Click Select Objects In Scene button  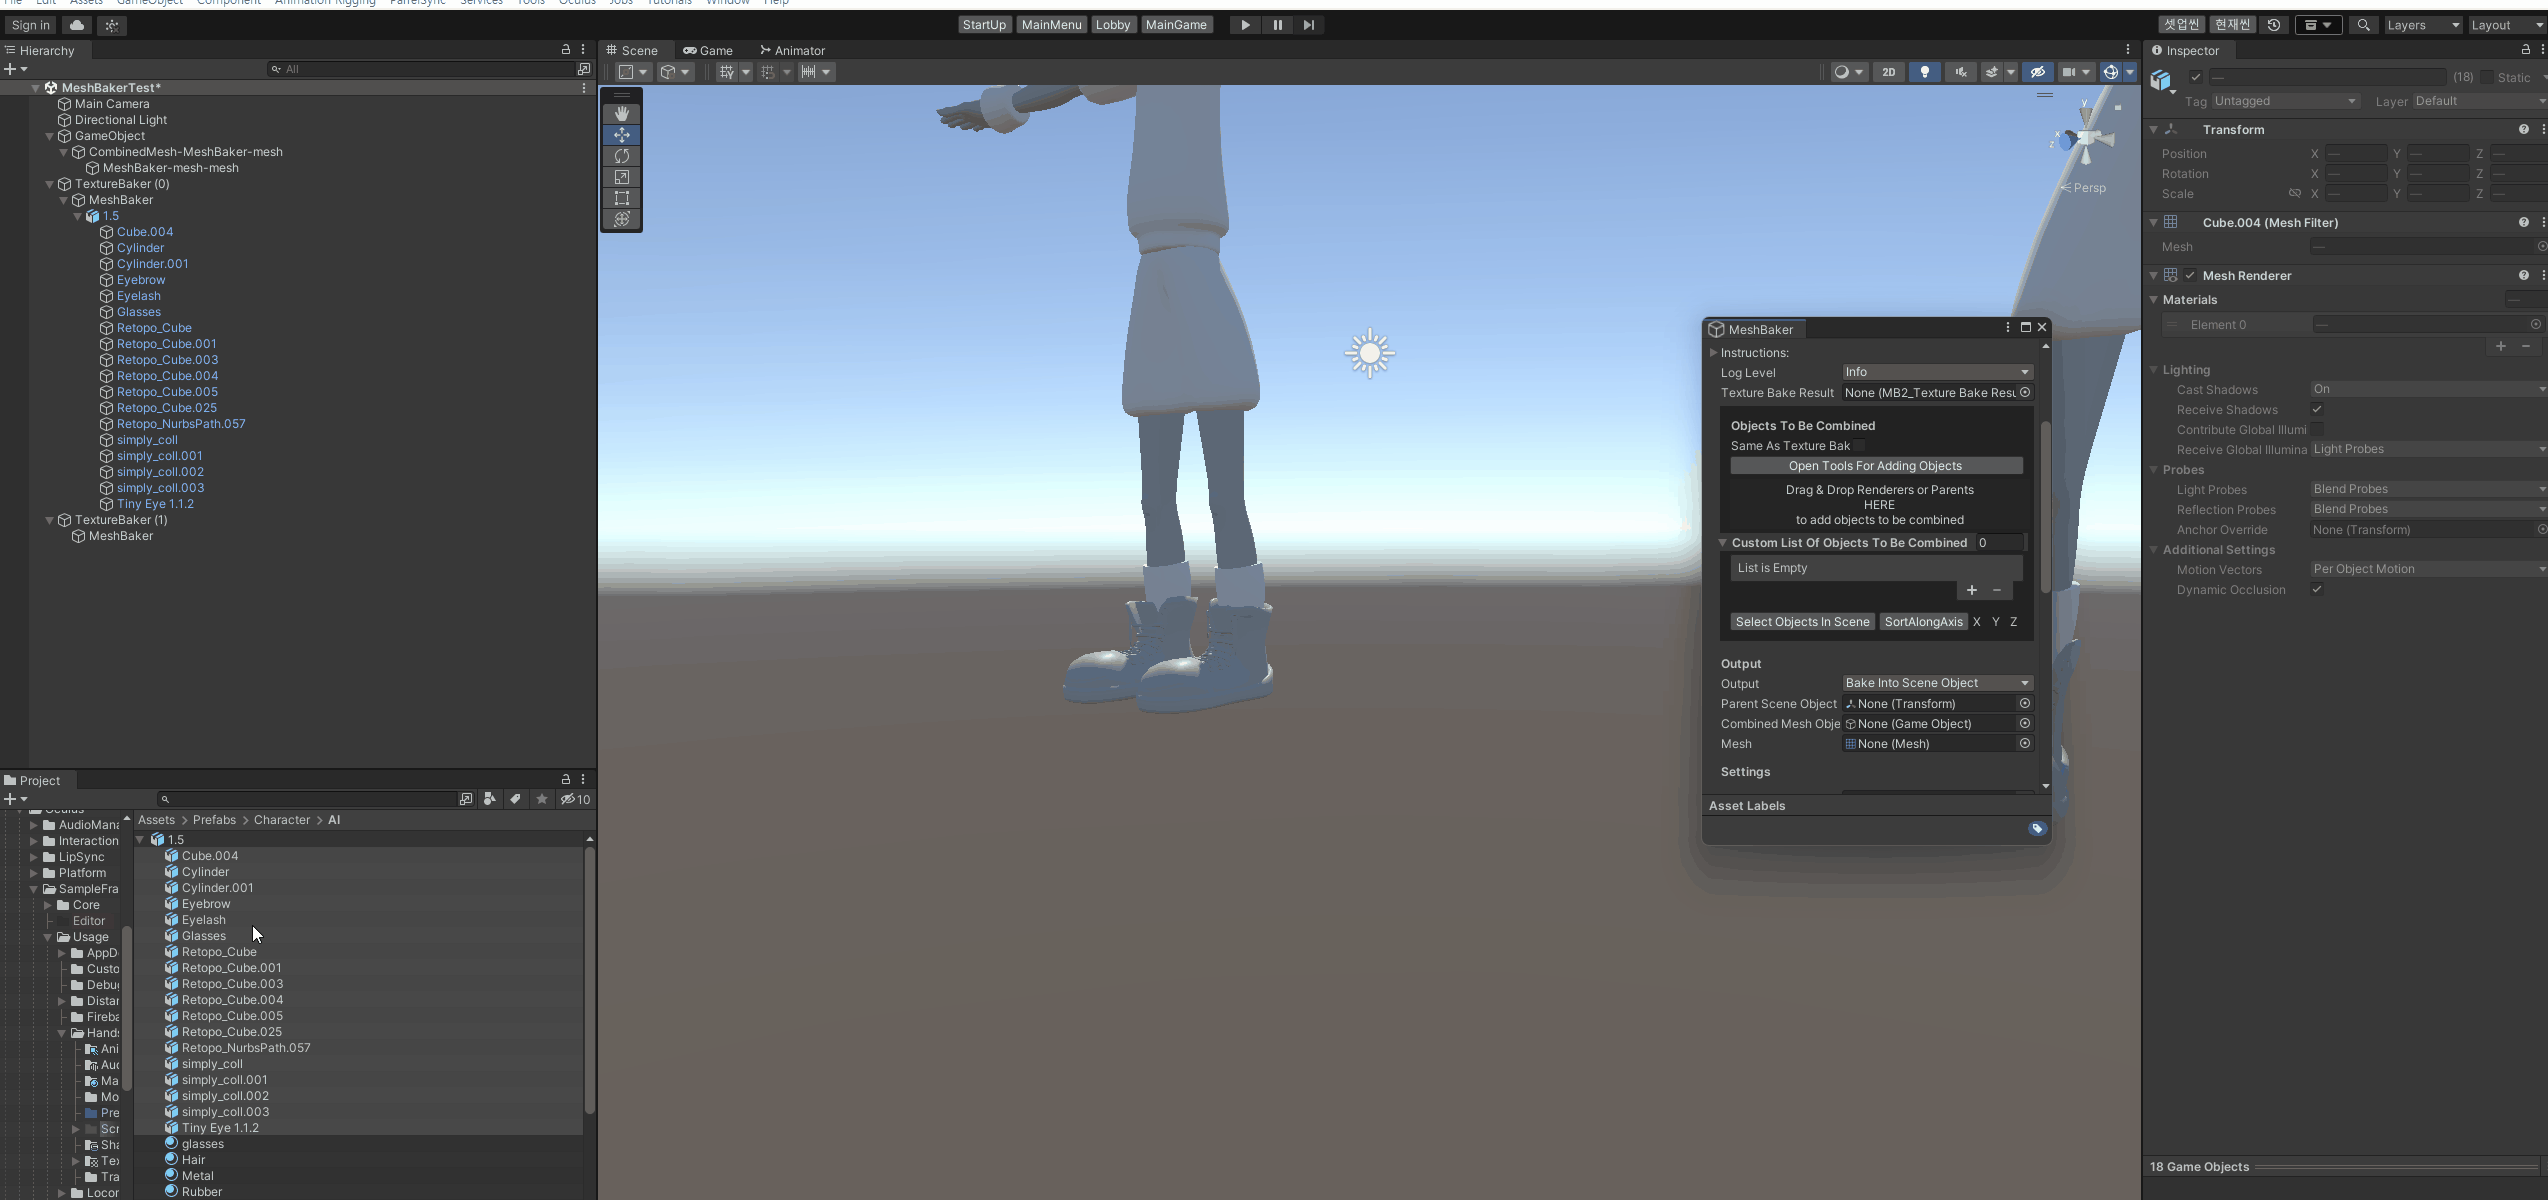[x=1802, y=622]
